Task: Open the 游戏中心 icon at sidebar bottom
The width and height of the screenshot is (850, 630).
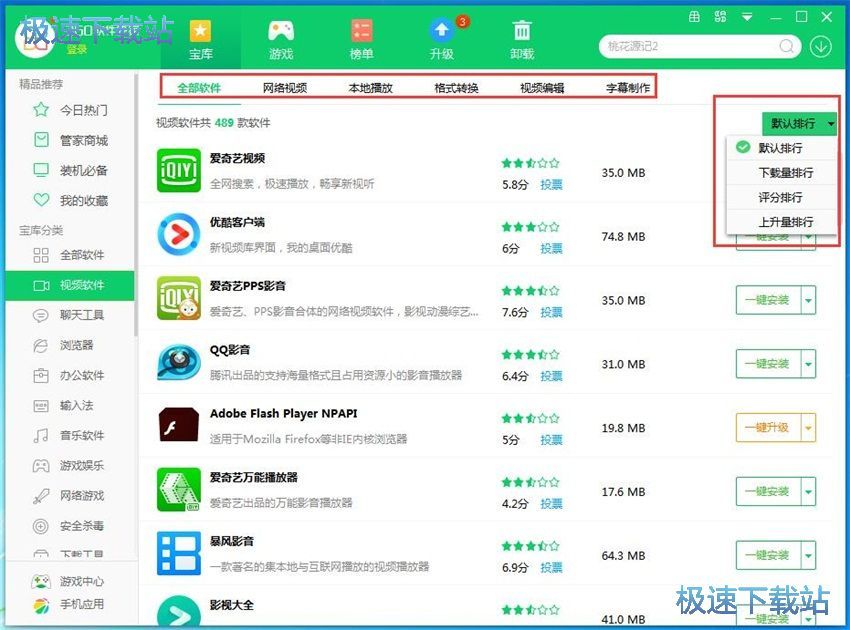Action: coord(41,581)
